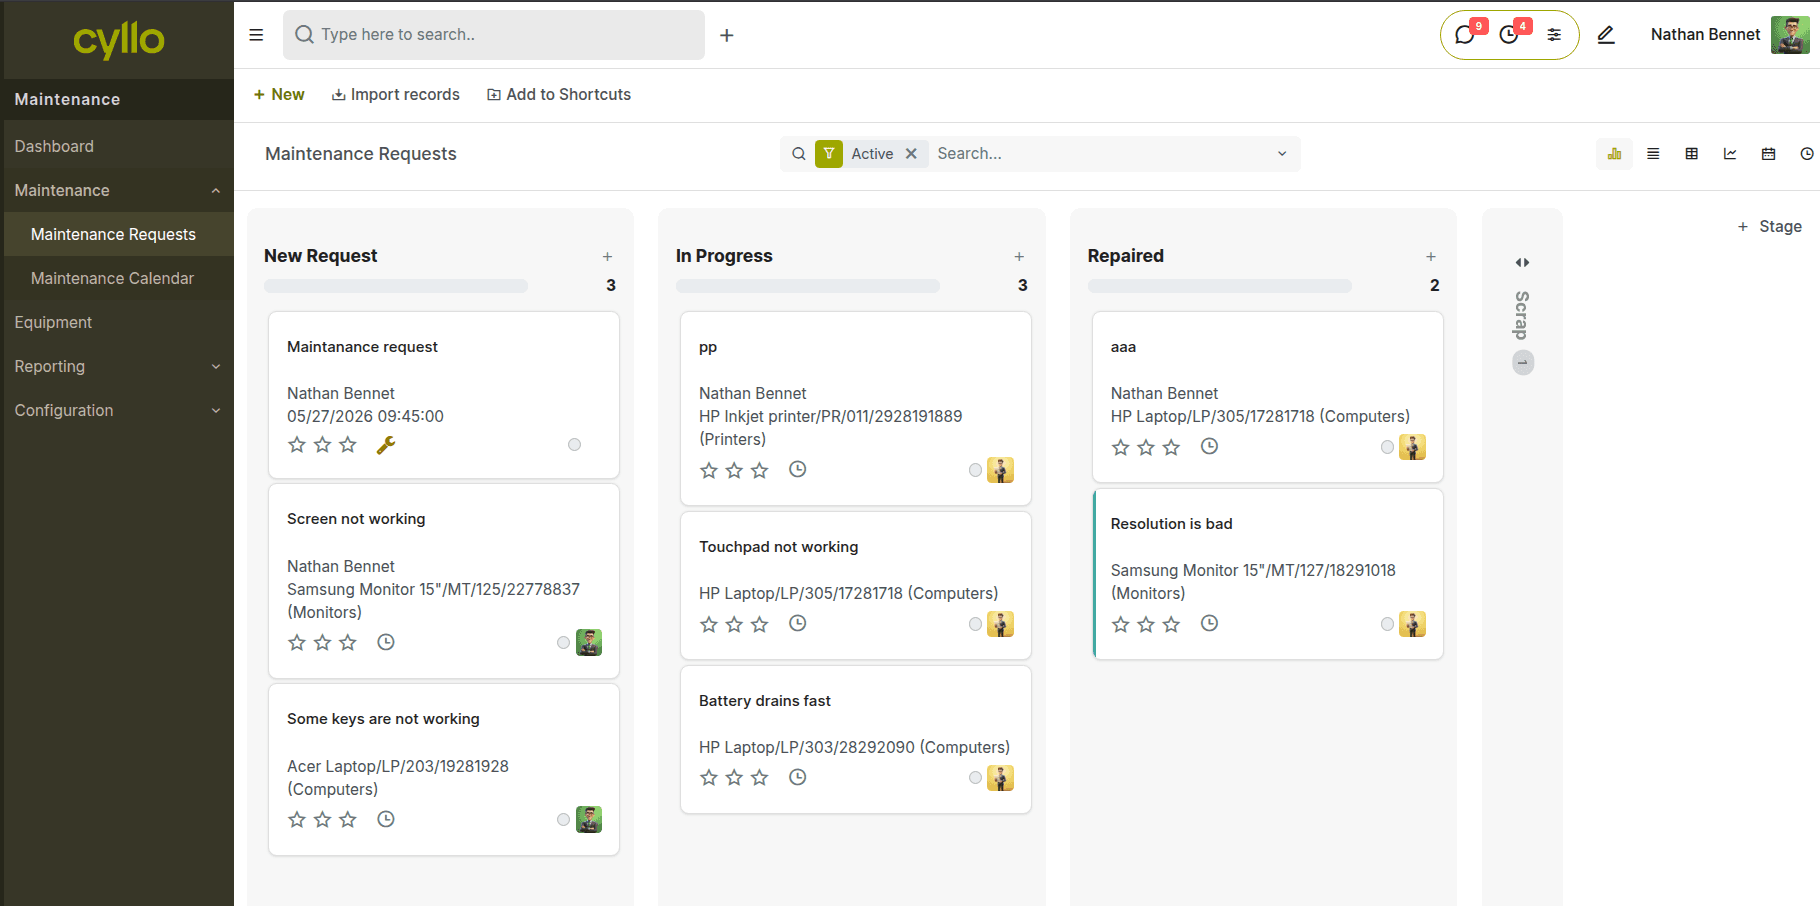Quick add plus in Repaired column
Image resolution: width=1820 pixels, height=906 pixels.
pos(1431,257)
